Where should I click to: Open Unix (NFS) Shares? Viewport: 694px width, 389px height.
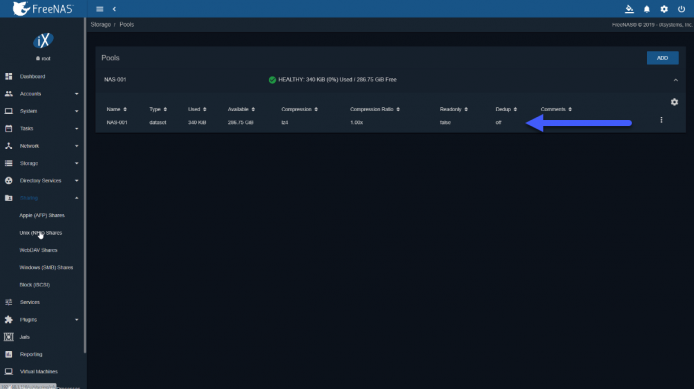click(41, 233)
